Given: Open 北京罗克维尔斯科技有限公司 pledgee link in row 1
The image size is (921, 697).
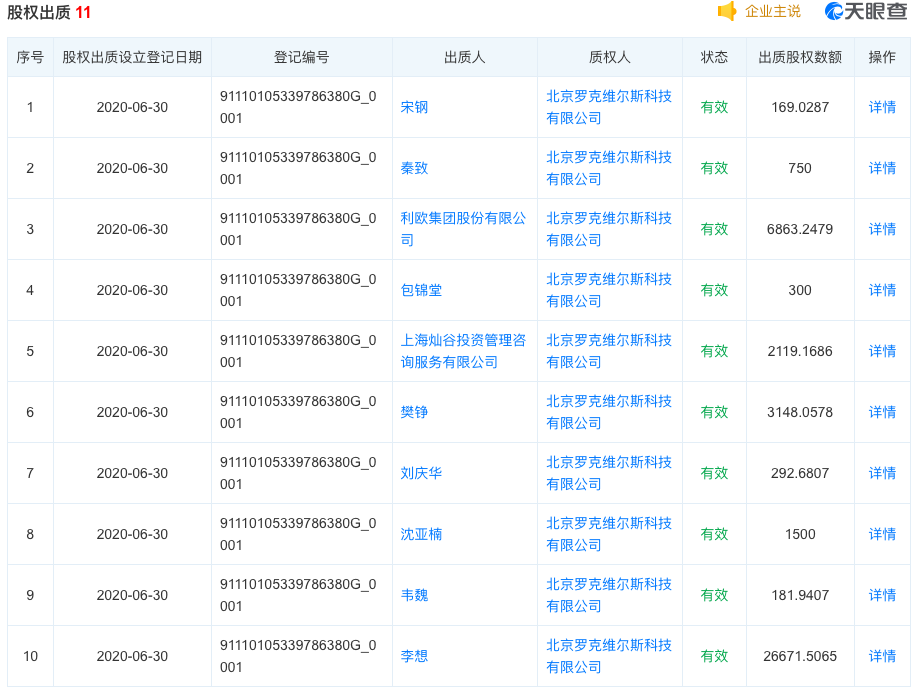Looking at the screenshot, I should 608,107.
